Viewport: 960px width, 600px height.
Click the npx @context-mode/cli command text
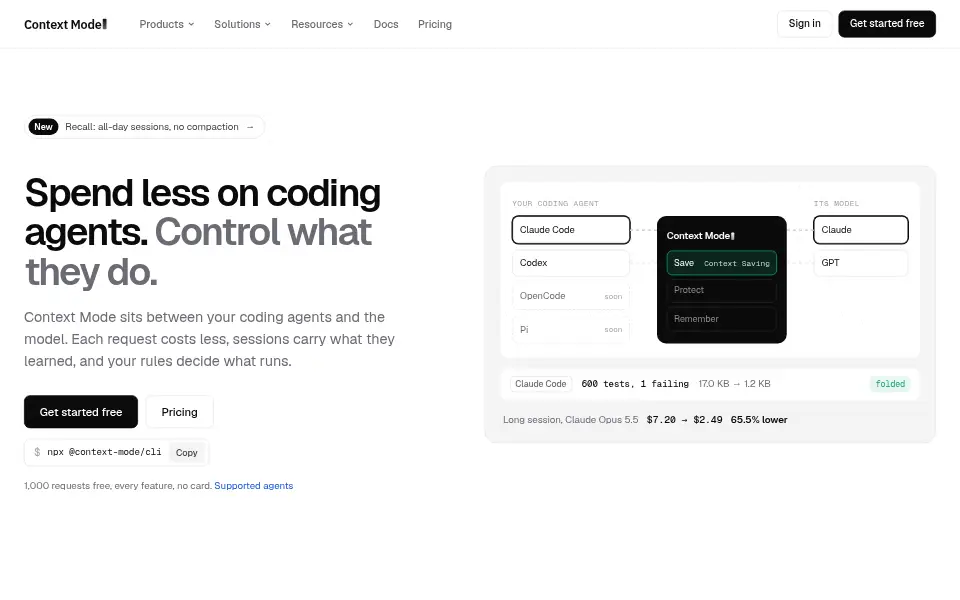click(x=104, y=452)
